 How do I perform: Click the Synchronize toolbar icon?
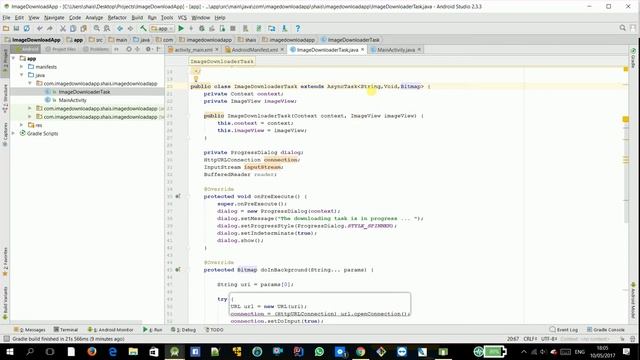(x=27, y=29)
